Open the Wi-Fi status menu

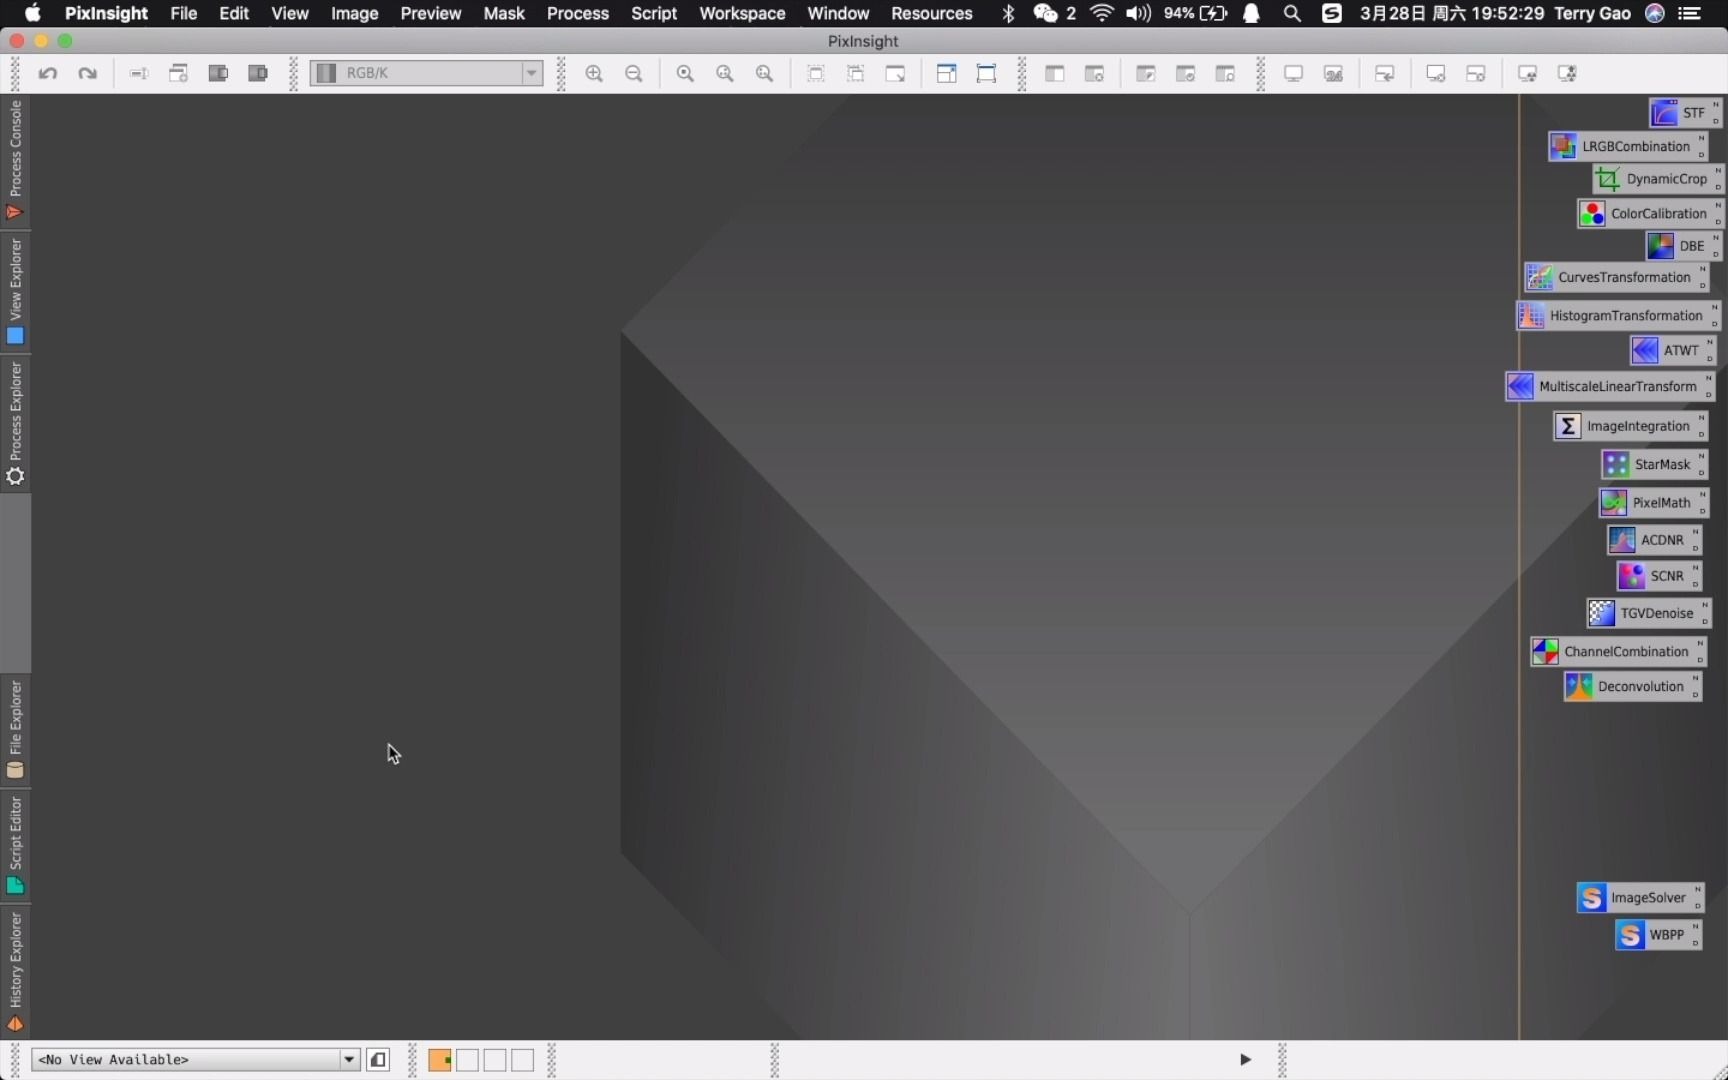pyautogui.click(x=1102, y=13)
